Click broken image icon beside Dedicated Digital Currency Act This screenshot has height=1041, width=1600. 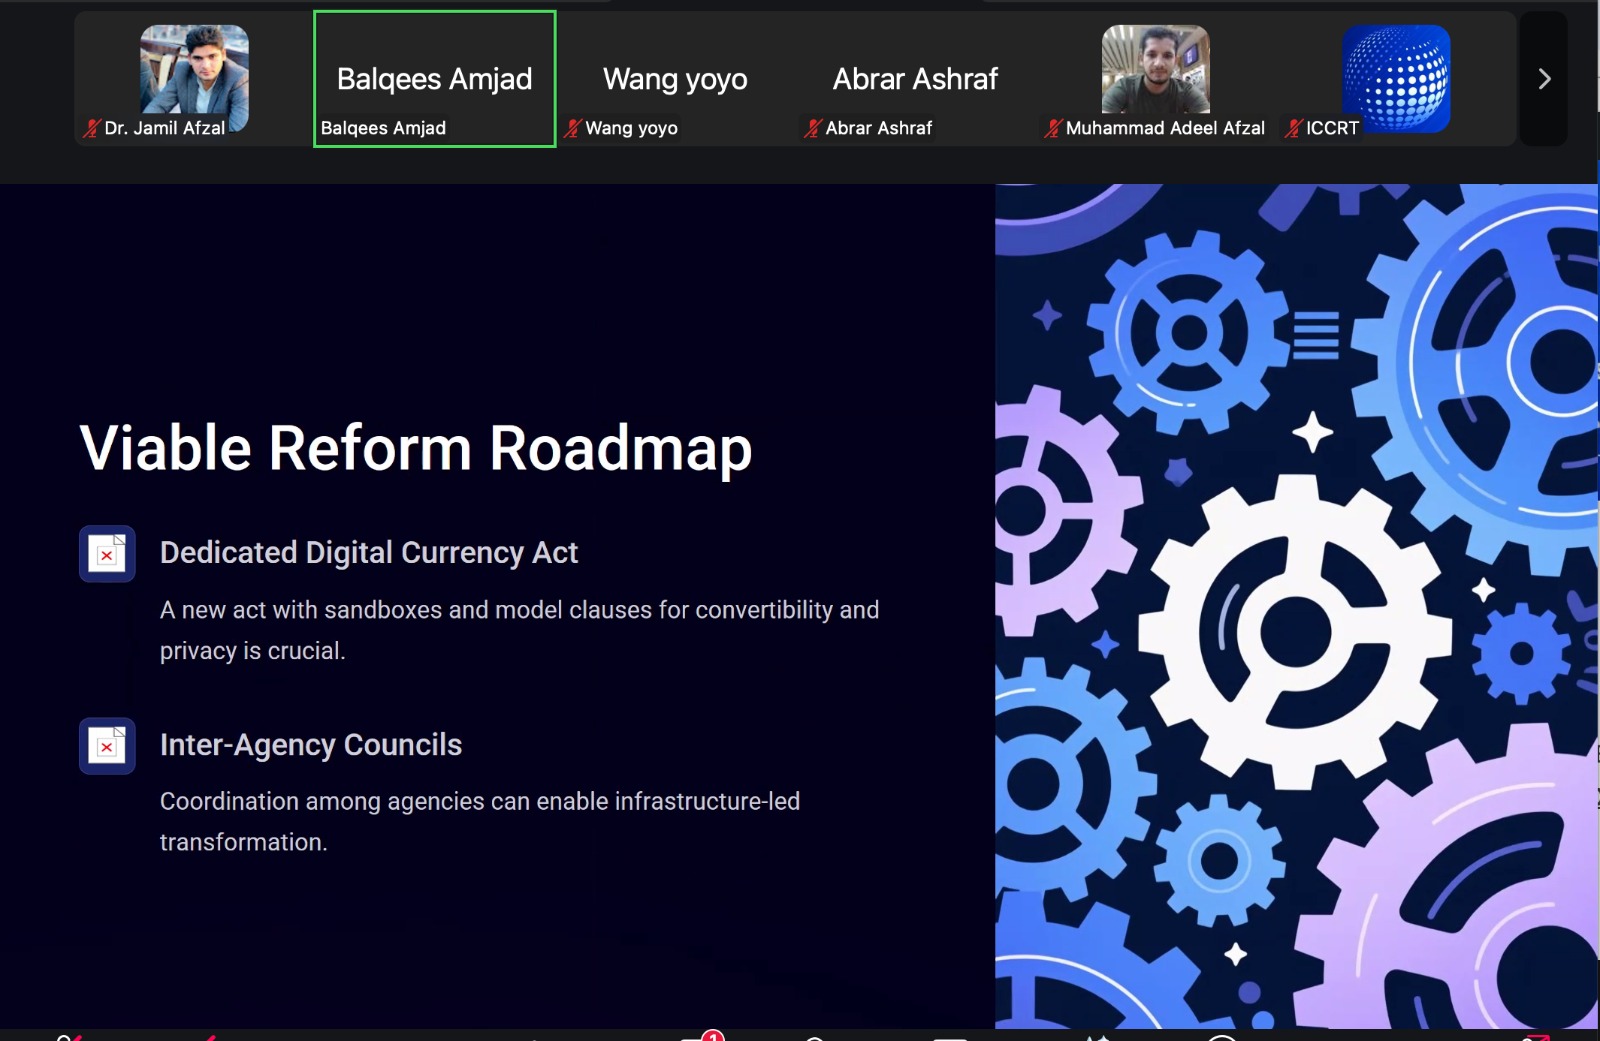pyautogui.click(x=107, y=553)
